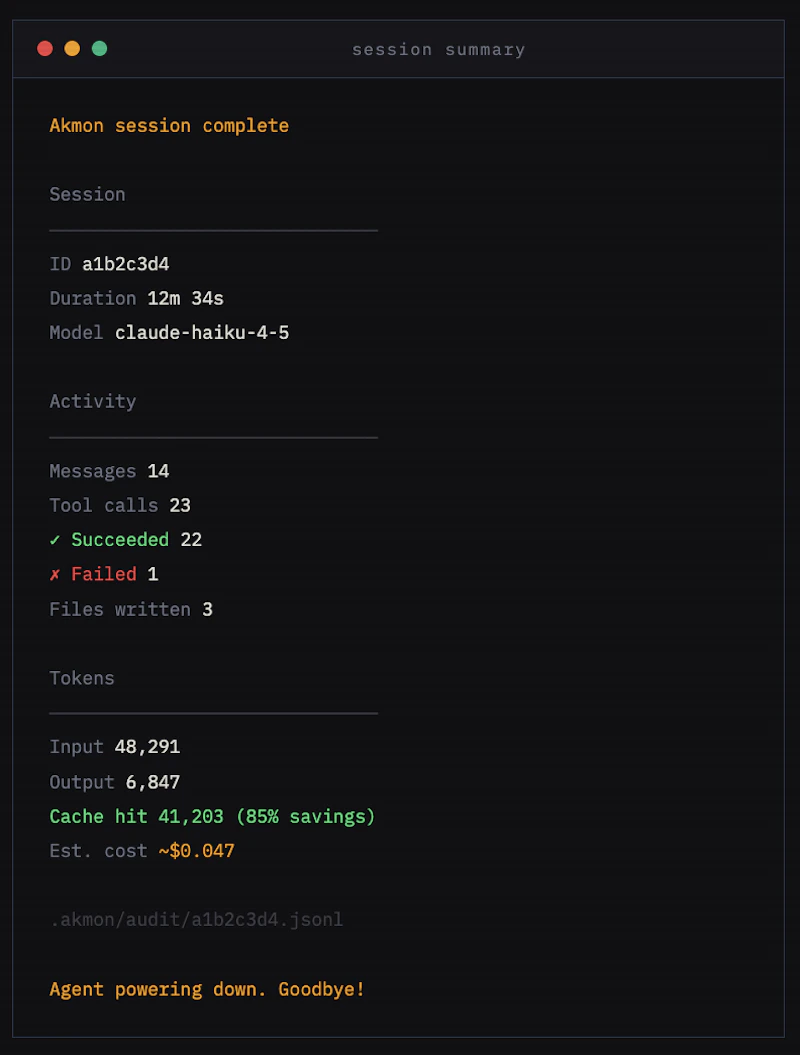Viewport: 800px width, 1055px height.
Task: Click the model name claude-haiku-4-5
Action: (x=202, y=332)
